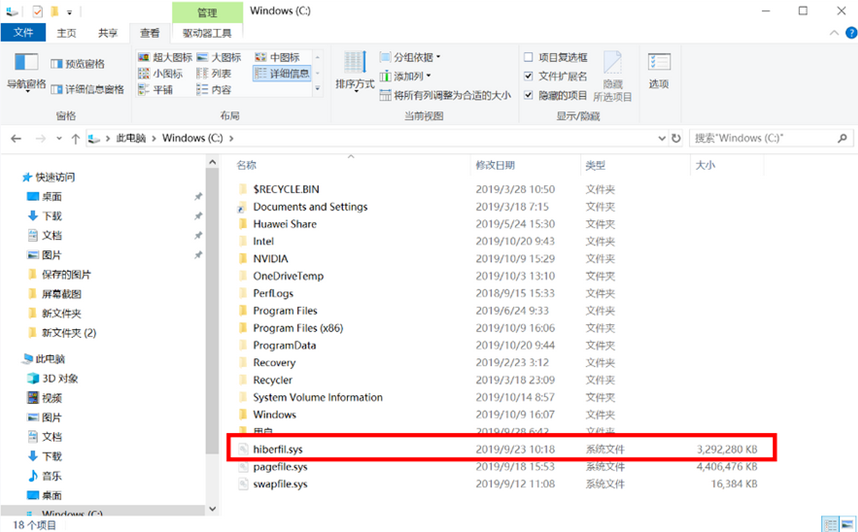This screenshot has width=858, height=532.
Task: Select 内容 content layout
Action: point(214,90)
